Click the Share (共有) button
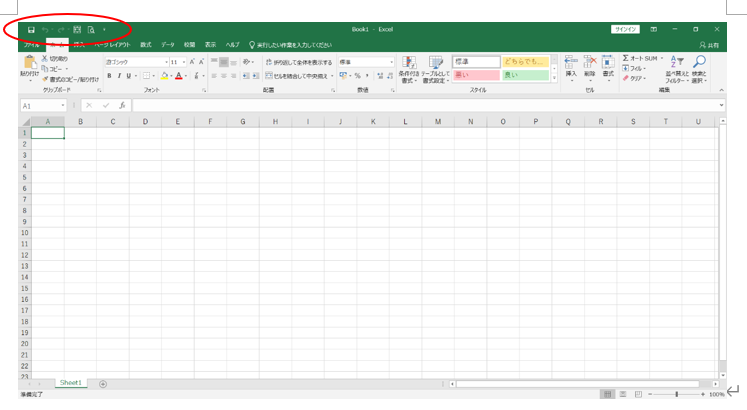The height and width of the screenshot is (410, 747). (709, 45)
